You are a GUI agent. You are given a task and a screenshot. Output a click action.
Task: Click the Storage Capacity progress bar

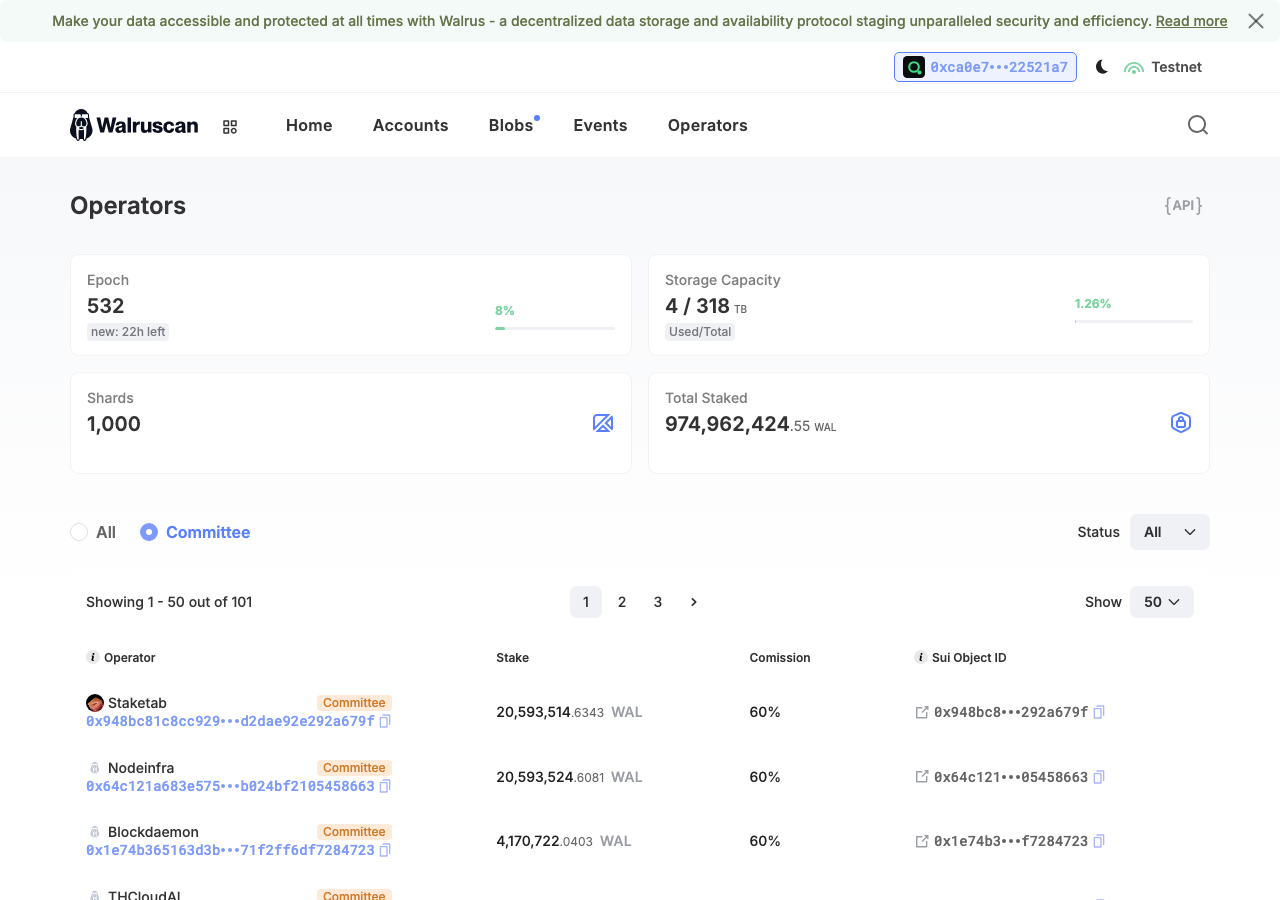[x=1134, y=321]
